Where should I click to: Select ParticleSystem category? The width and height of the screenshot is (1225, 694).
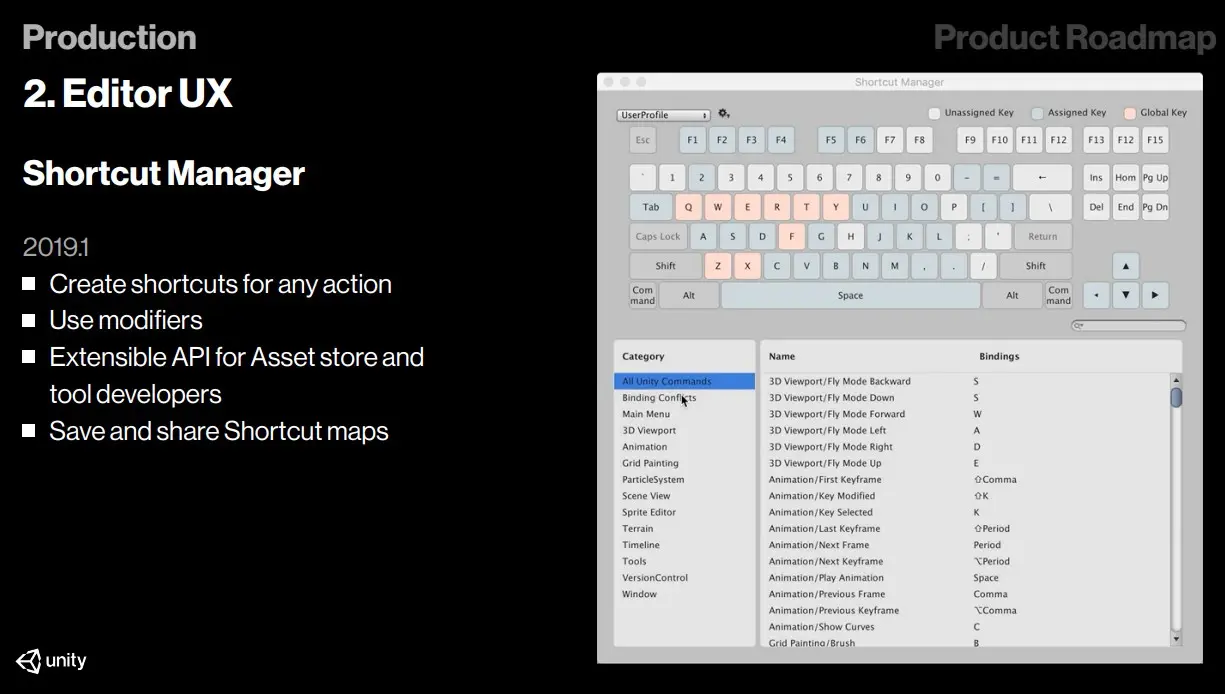(x=684, y=479)
